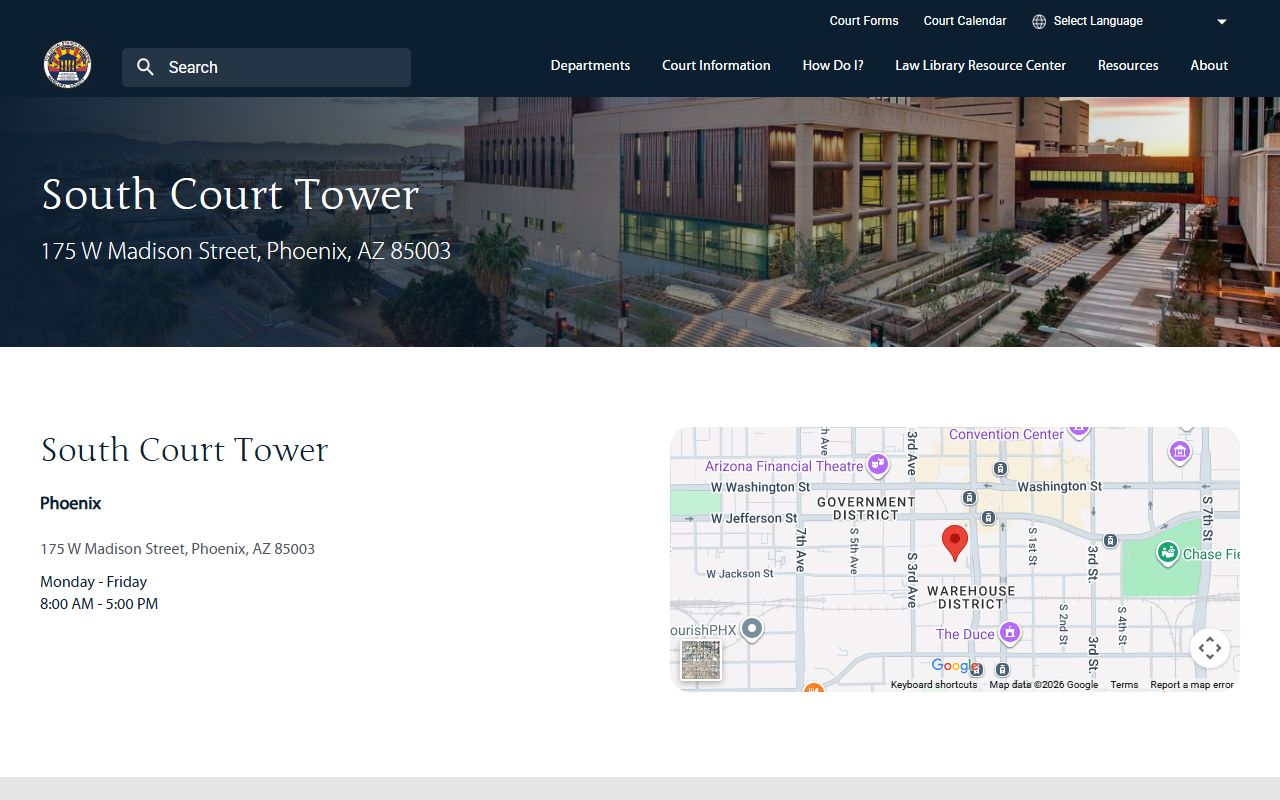Open the Law Library Resource Center menu
The image size is (1280, 800).
click(x=980, y=65)
